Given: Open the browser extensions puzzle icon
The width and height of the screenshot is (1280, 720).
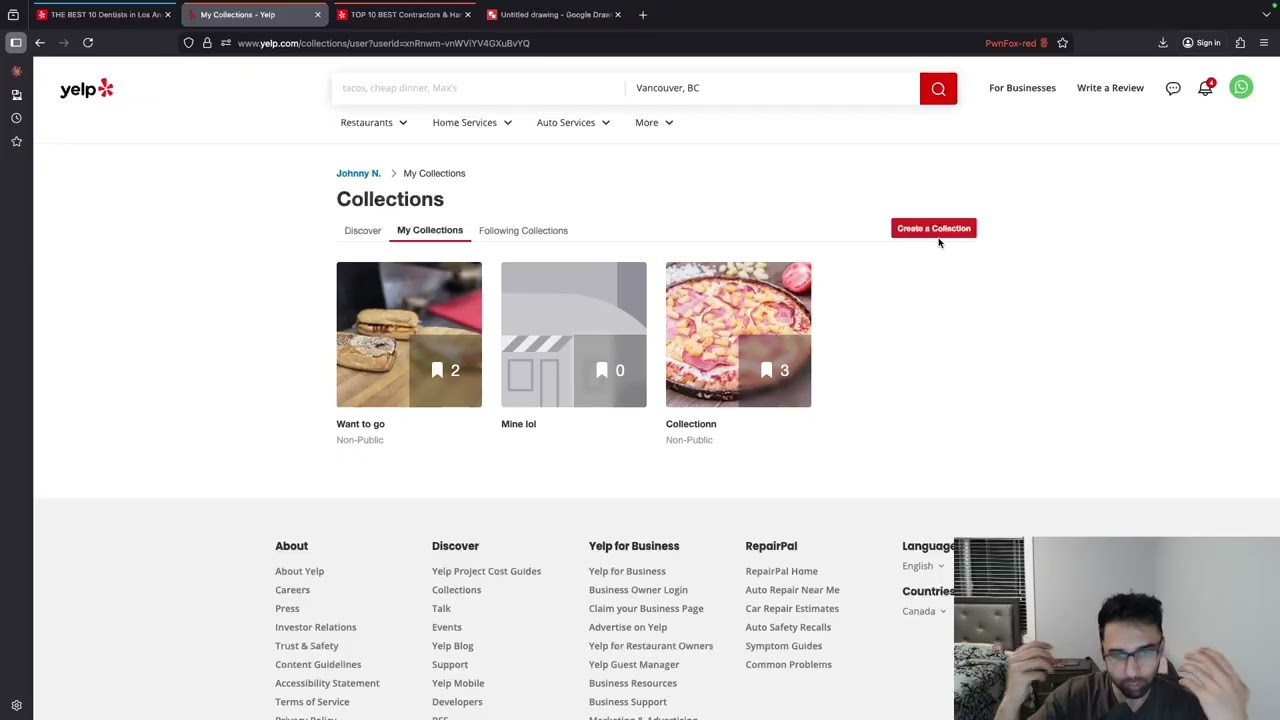Looking at the screenshot, I should [1240, 43].
